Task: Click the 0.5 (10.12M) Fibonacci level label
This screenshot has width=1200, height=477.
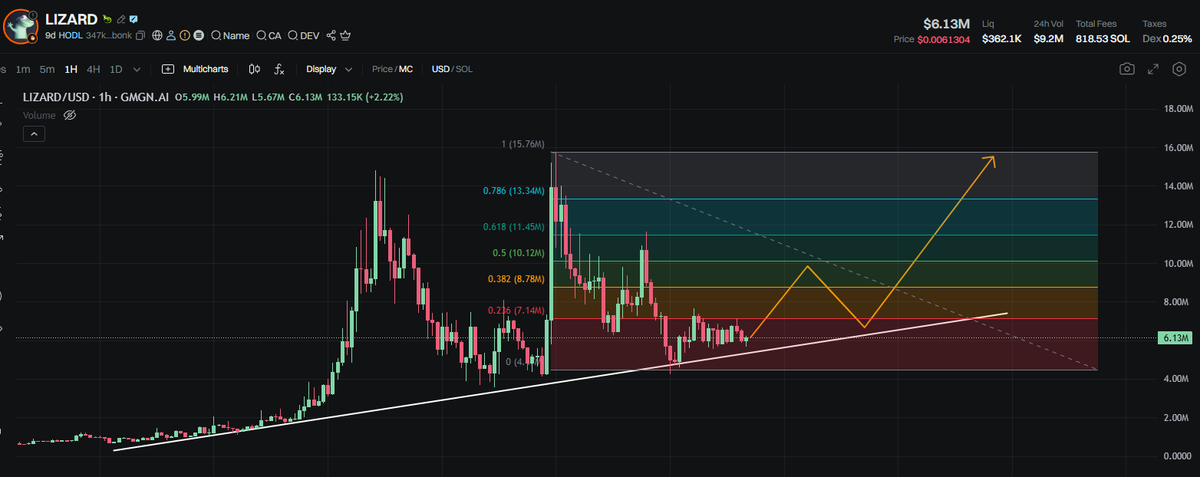Action: [518, 252]
